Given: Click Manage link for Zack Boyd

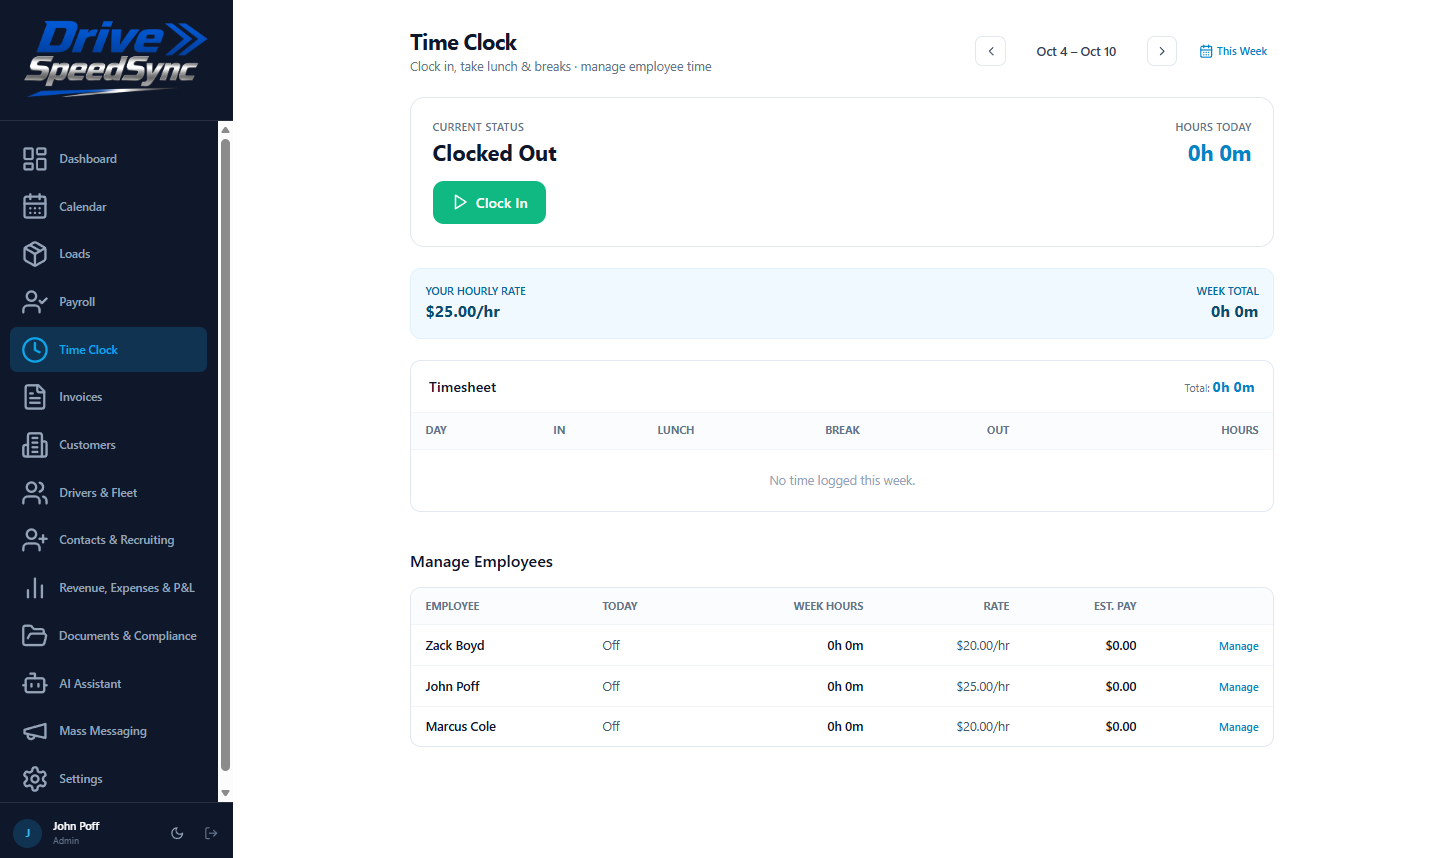Looking at the screenshot, I should 1238,646.
